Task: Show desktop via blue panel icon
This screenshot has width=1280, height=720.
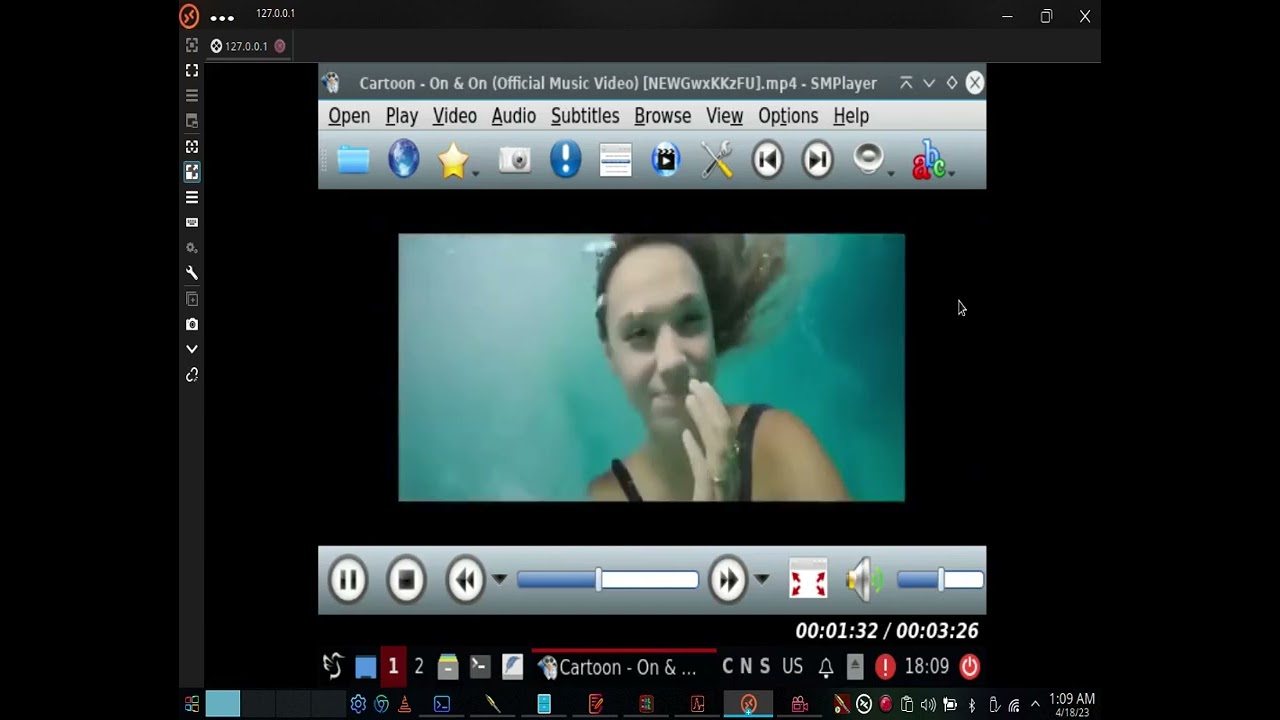Action: 366,667
